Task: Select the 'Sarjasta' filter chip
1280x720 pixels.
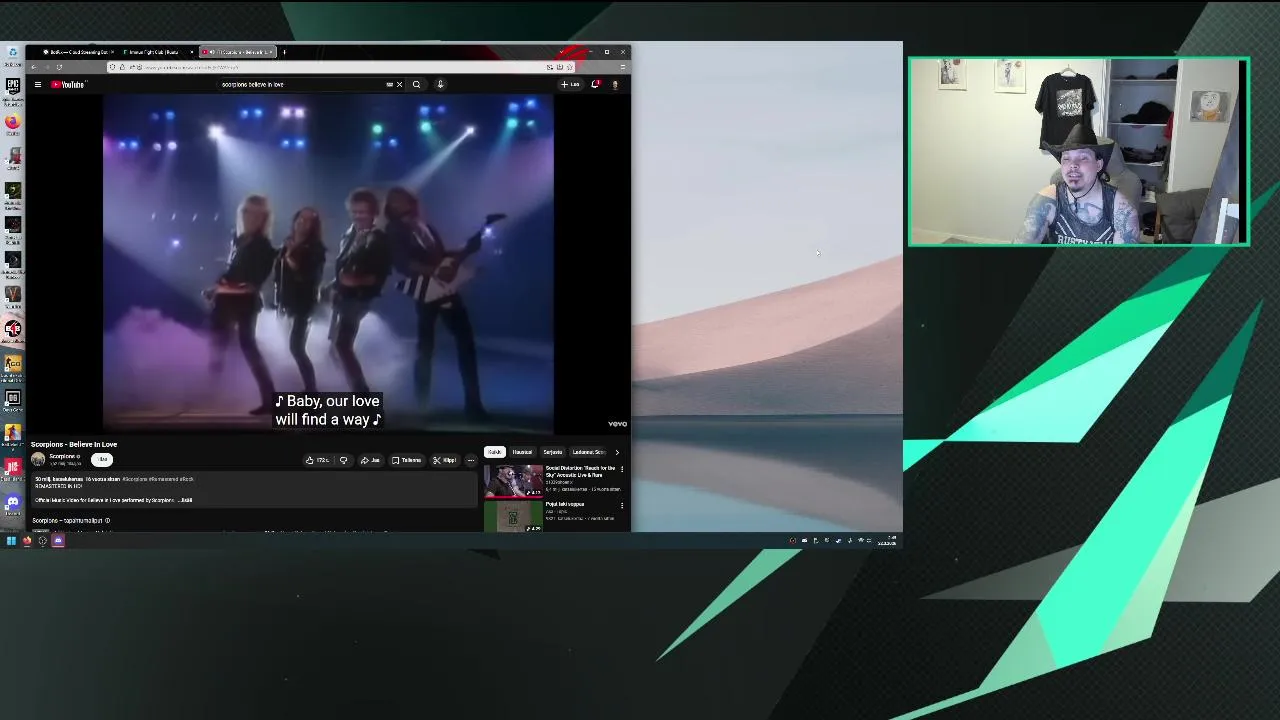Action: pos(552,452)
